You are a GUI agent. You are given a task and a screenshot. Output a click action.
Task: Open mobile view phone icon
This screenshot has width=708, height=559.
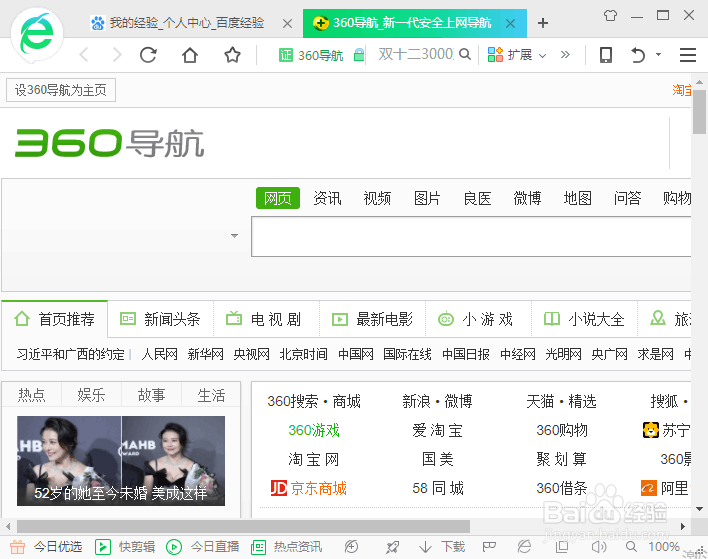pyautogui.click(x=606, y=55)
